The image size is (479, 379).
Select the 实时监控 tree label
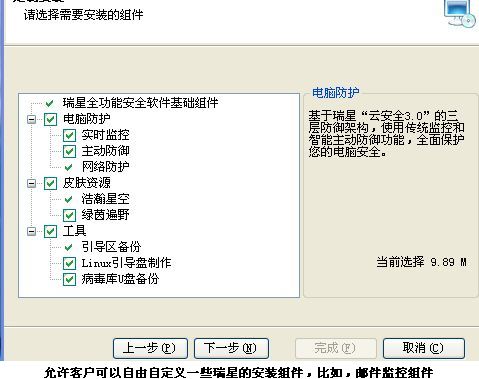pyautogui.click(x=106, y=135)
